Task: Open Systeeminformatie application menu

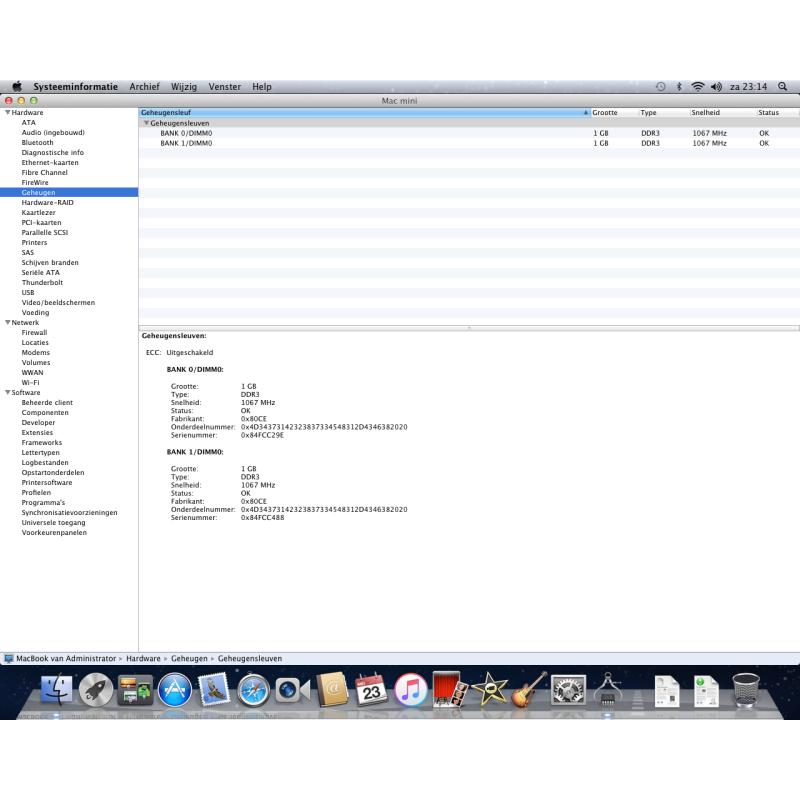Action: [76, 87]
